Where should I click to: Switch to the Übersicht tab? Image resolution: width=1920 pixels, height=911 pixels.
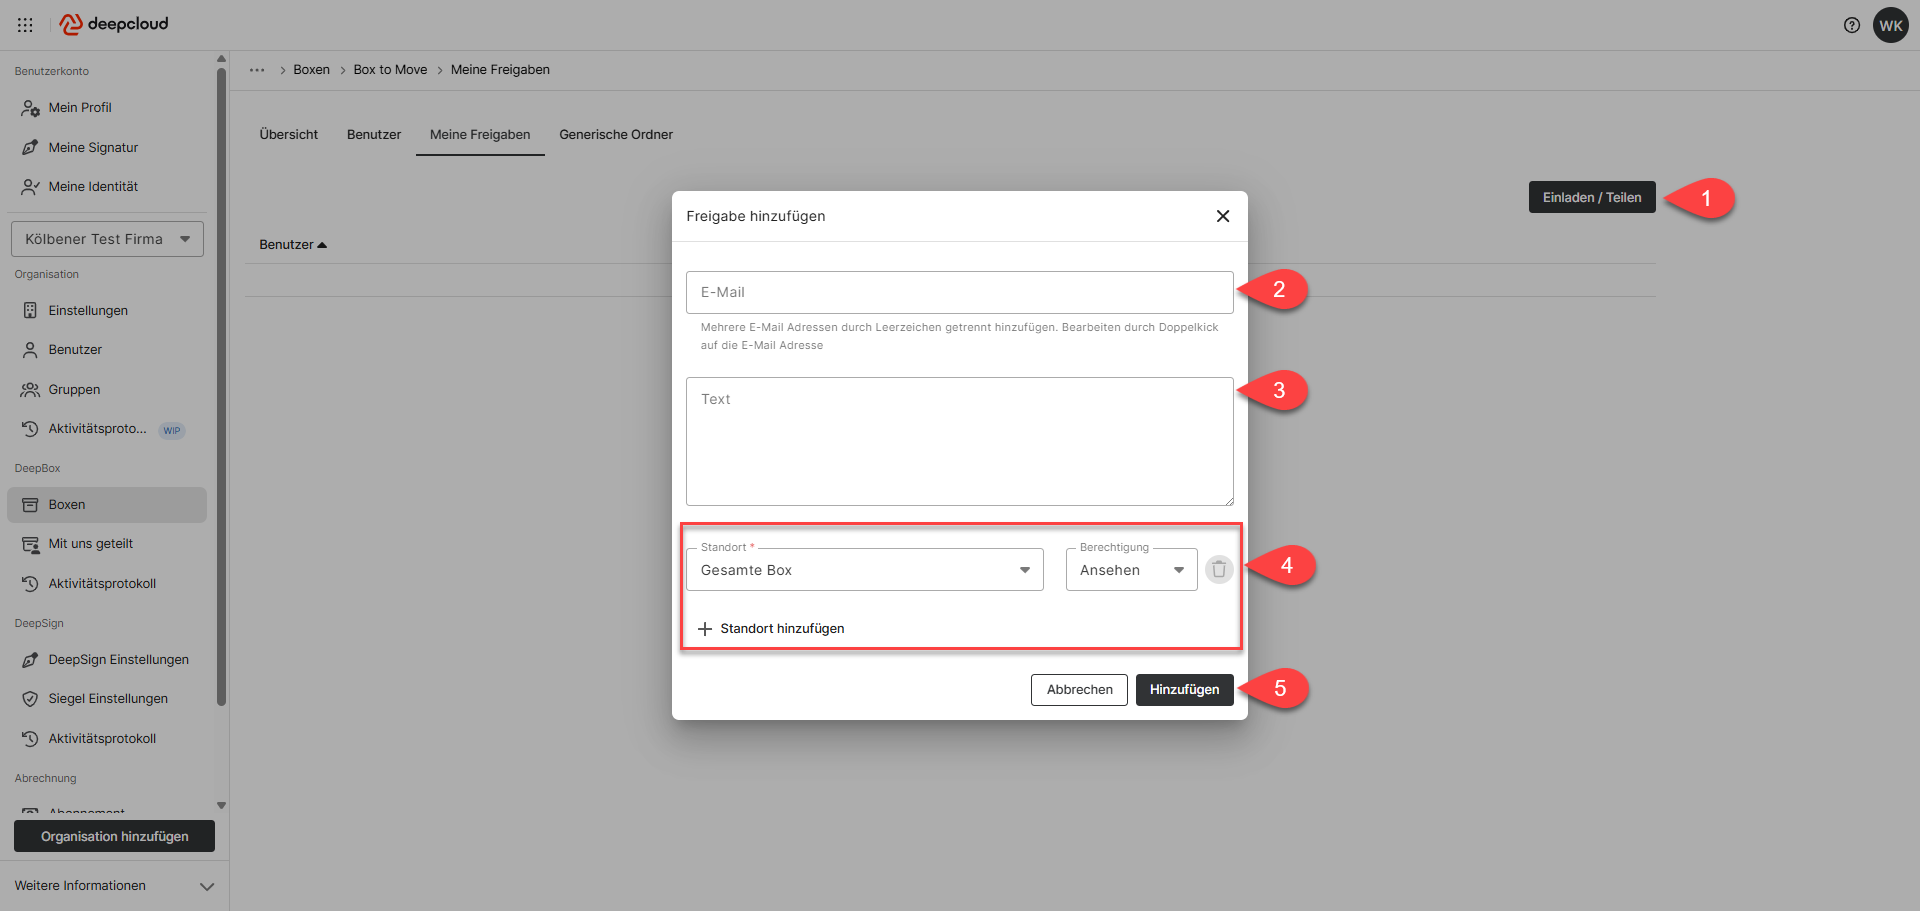point(288,135)
